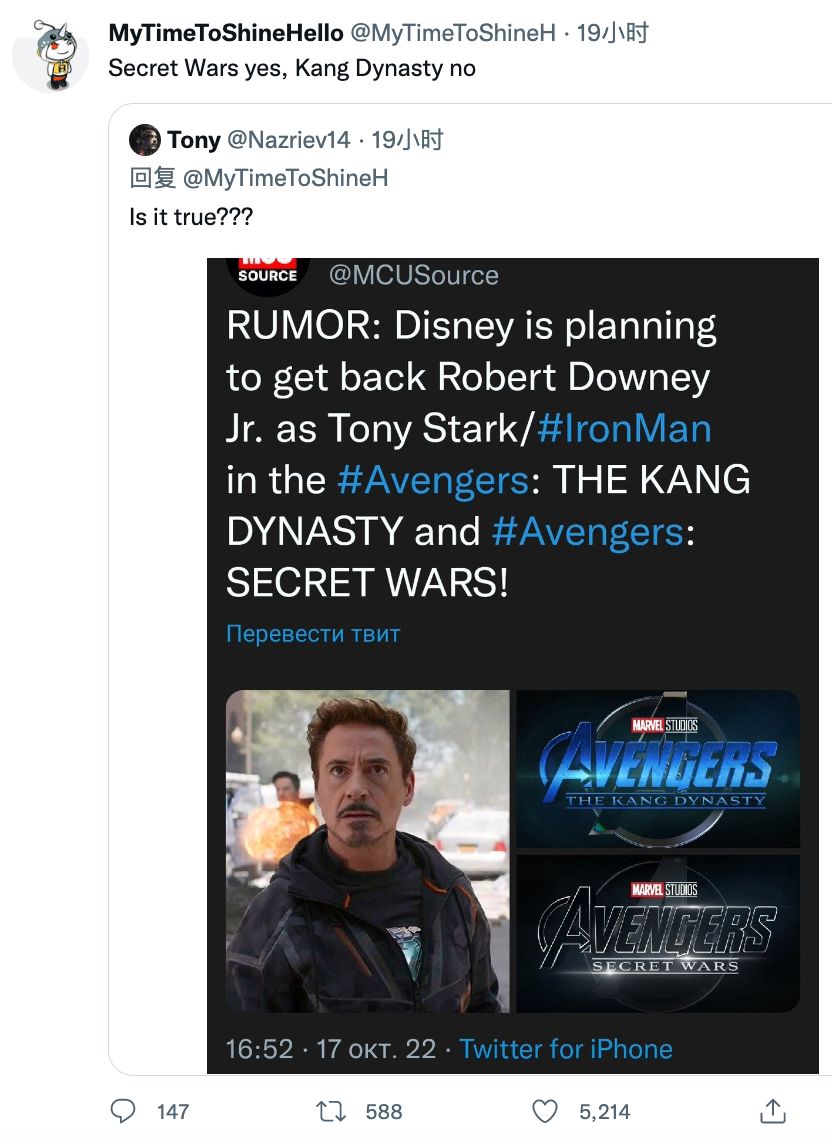Click Tony's small profile avatar
The height and width of the screenshot is (1140, 832).
click(145, 140)
